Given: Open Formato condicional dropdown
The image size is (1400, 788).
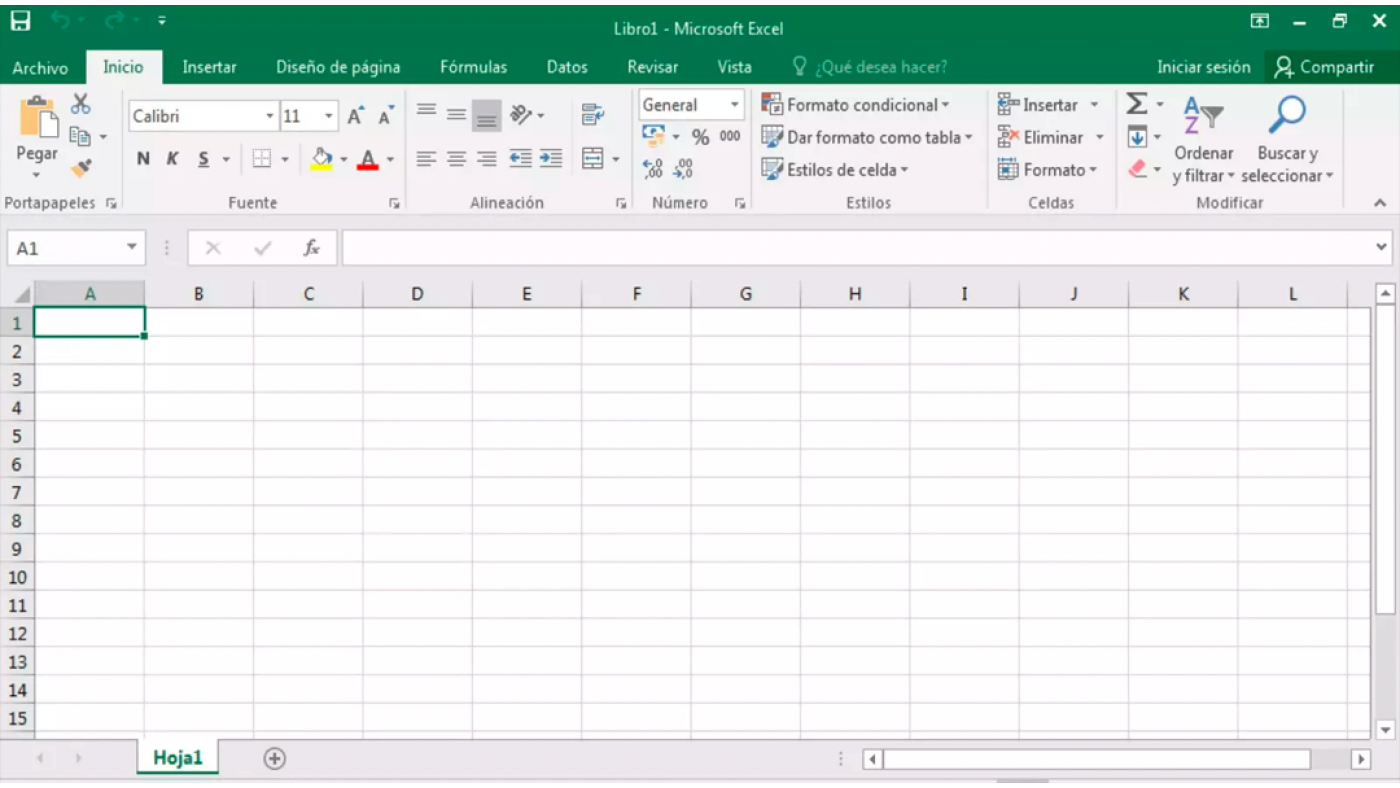Looking at the screenshot, I should [855, 105].
